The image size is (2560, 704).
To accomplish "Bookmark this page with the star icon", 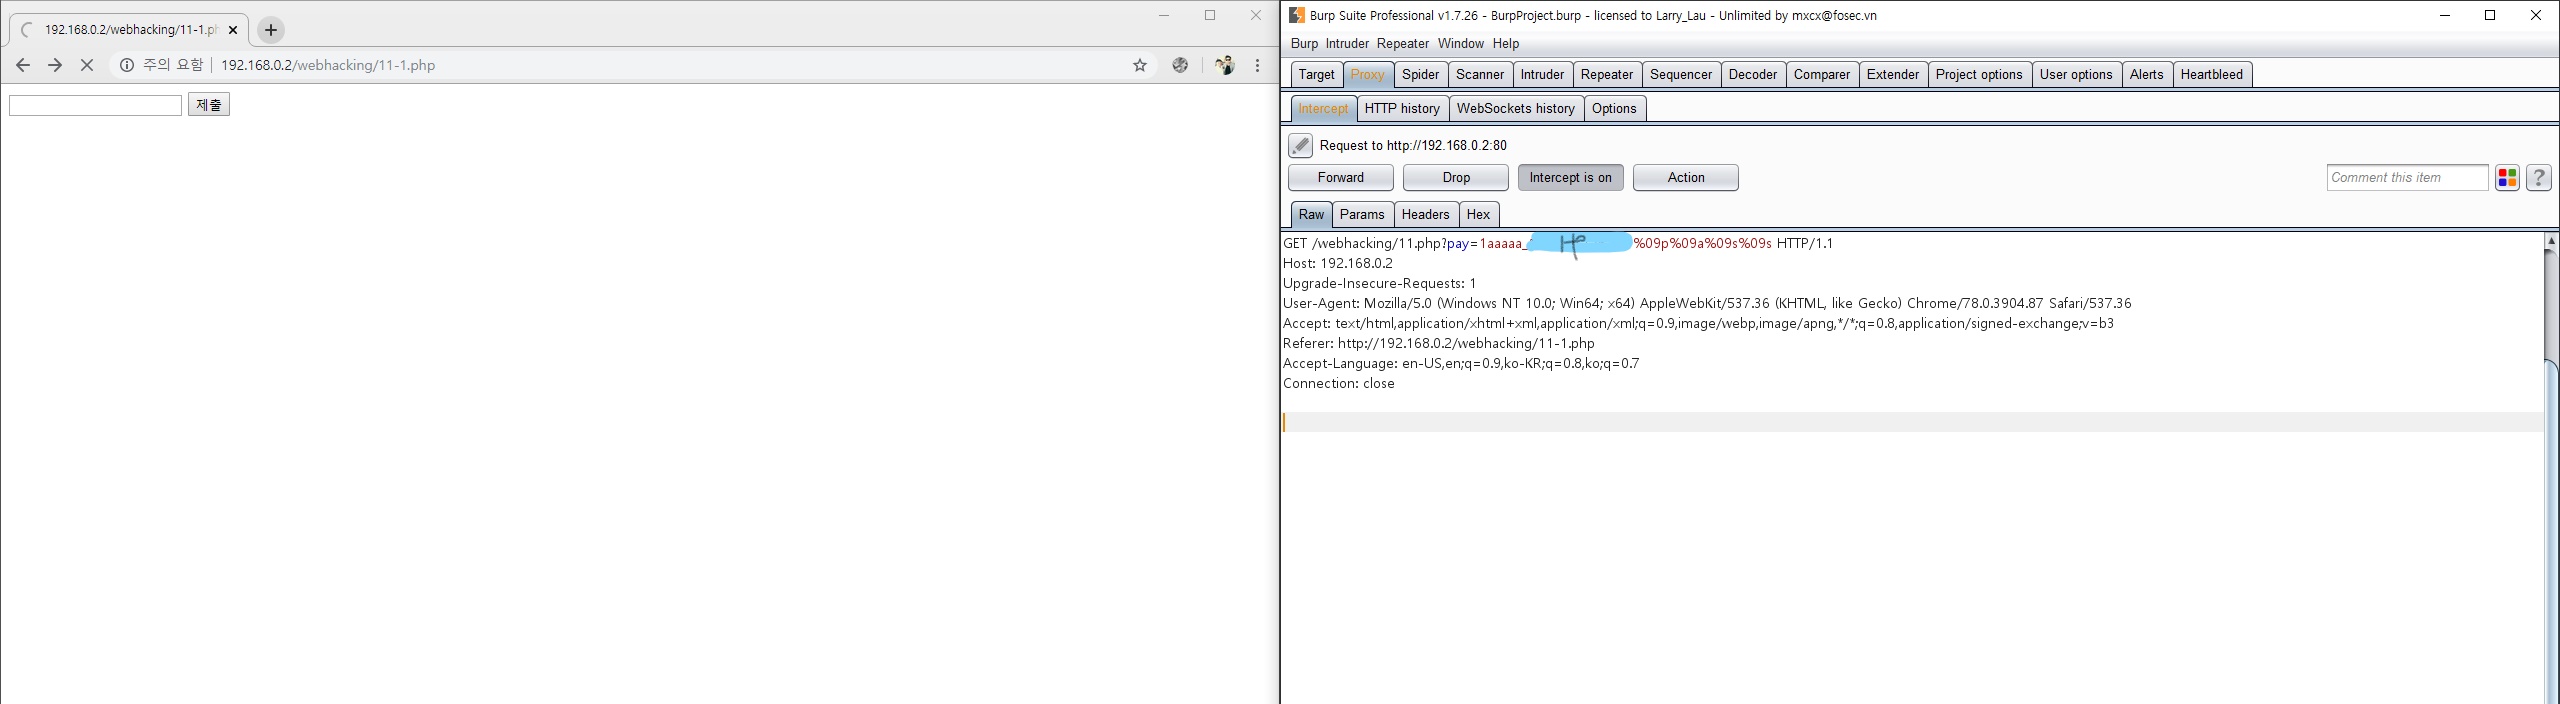I will tap(1140, 65).
